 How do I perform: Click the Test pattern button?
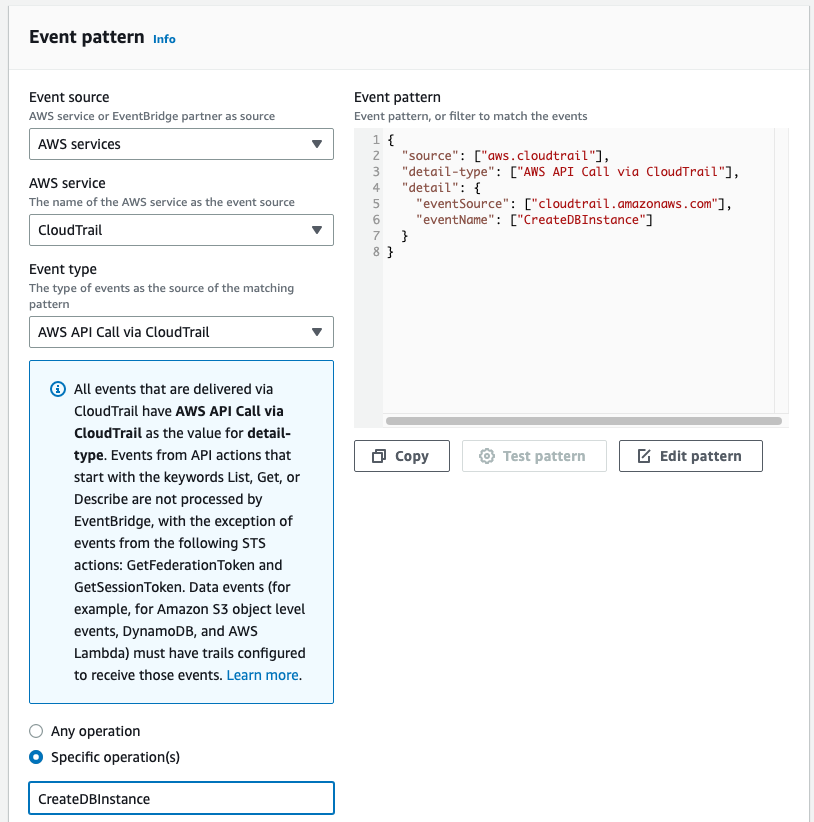pyautogui.click(x=534, y=456)
